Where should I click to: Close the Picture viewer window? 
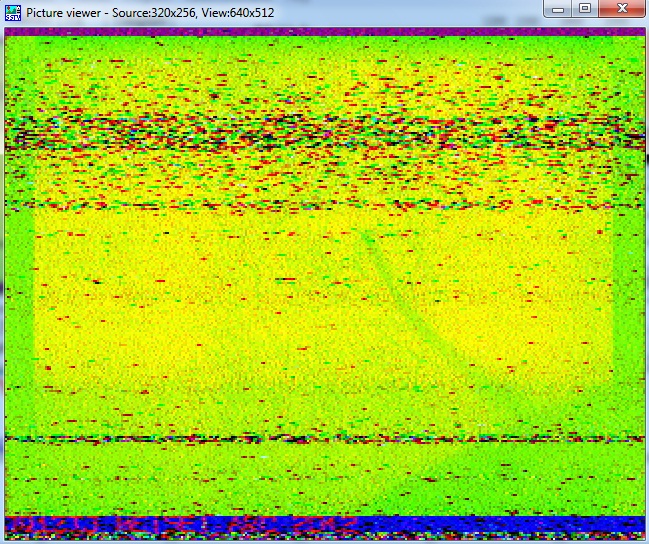coord(622,9)
